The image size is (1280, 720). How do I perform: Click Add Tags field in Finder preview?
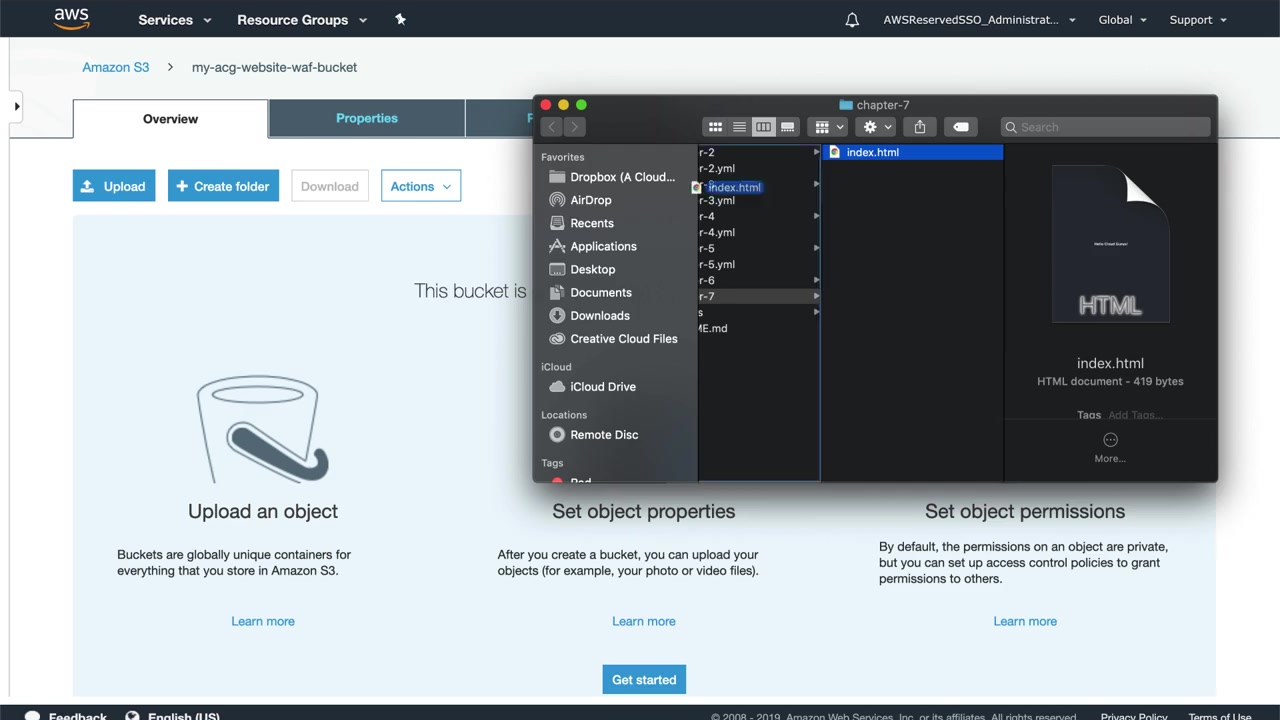pyautogui.click(x=1134, y=415)
